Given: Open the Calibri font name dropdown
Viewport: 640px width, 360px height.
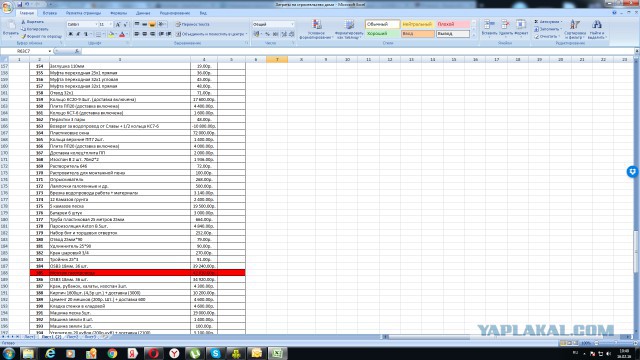Looking at the screenshot, I should tap(96, 24).
